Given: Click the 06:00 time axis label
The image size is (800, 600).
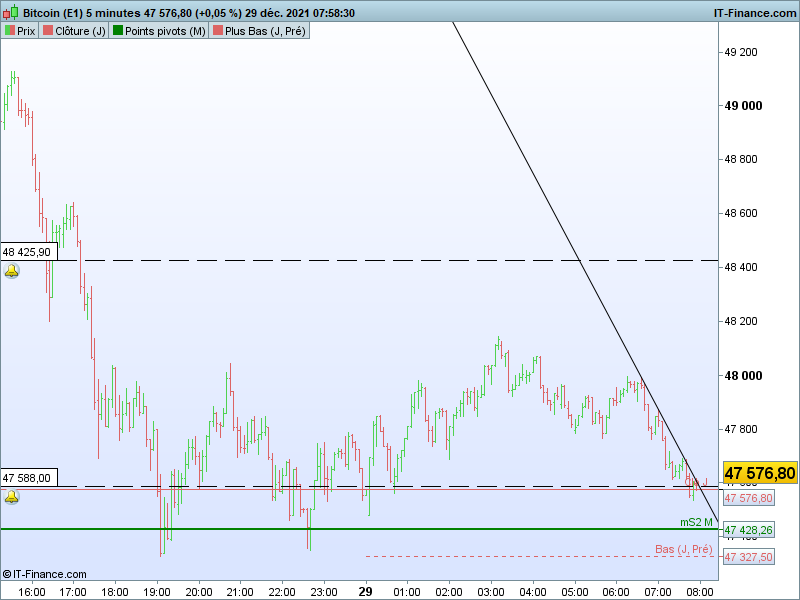Looking at the screenshot, I should [x=616, y=592].
